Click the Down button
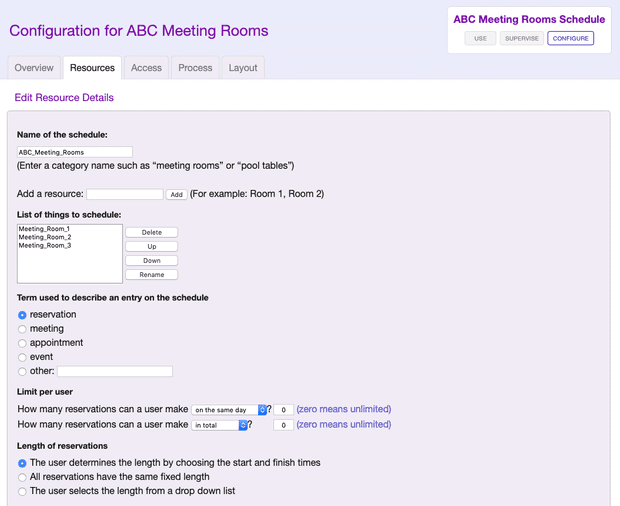 pos(152,261)
